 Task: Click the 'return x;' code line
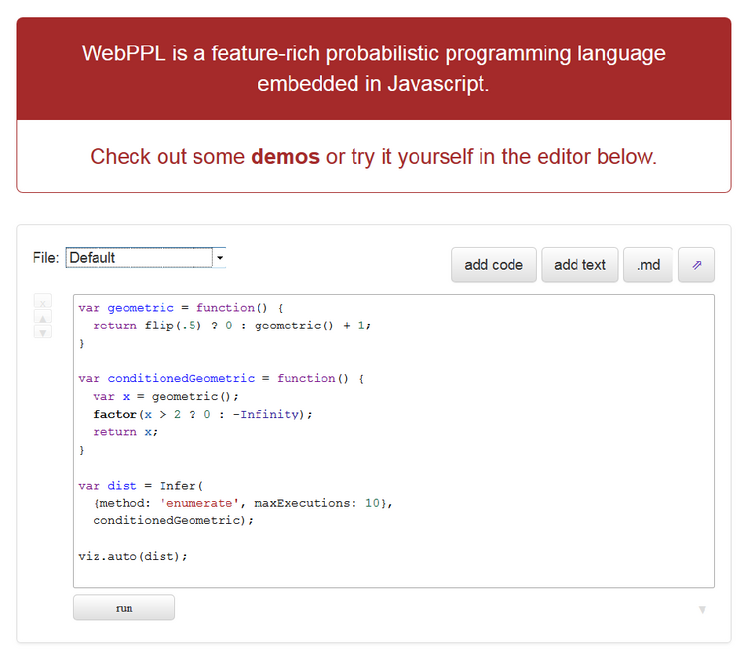[125, 432]
